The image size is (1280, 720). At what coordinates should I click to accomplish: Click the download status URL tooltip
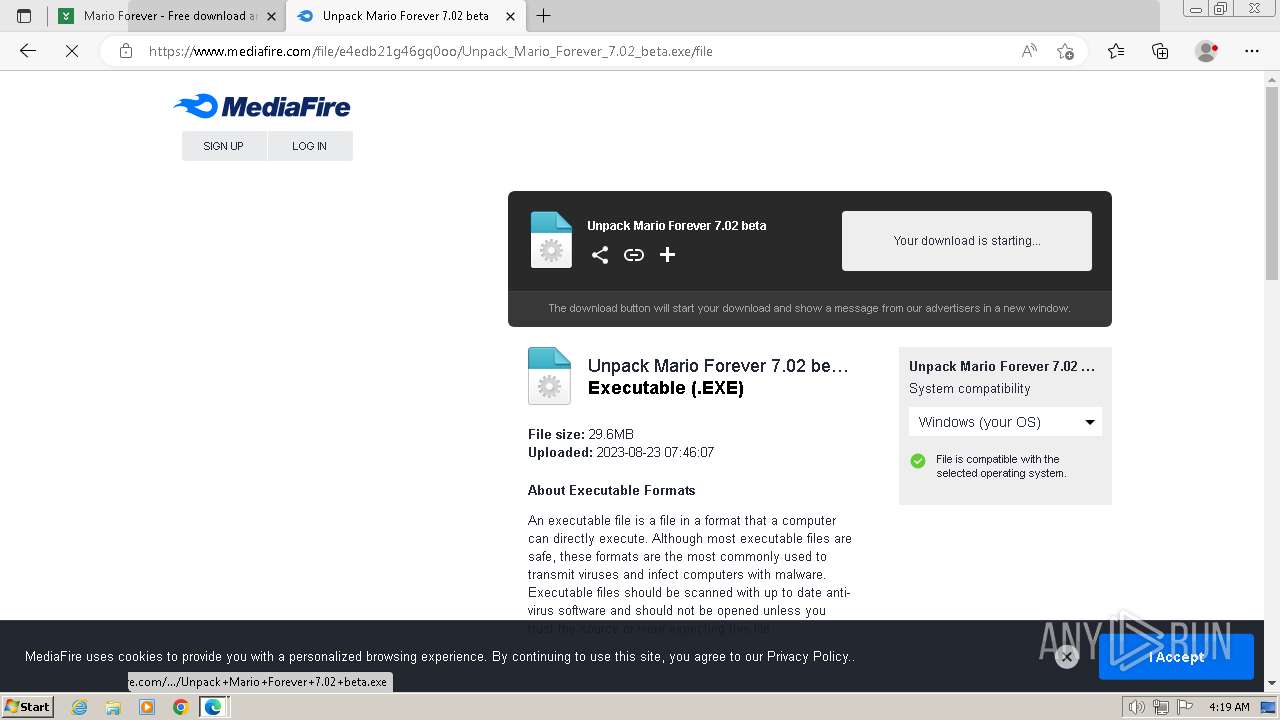(260, 682)
